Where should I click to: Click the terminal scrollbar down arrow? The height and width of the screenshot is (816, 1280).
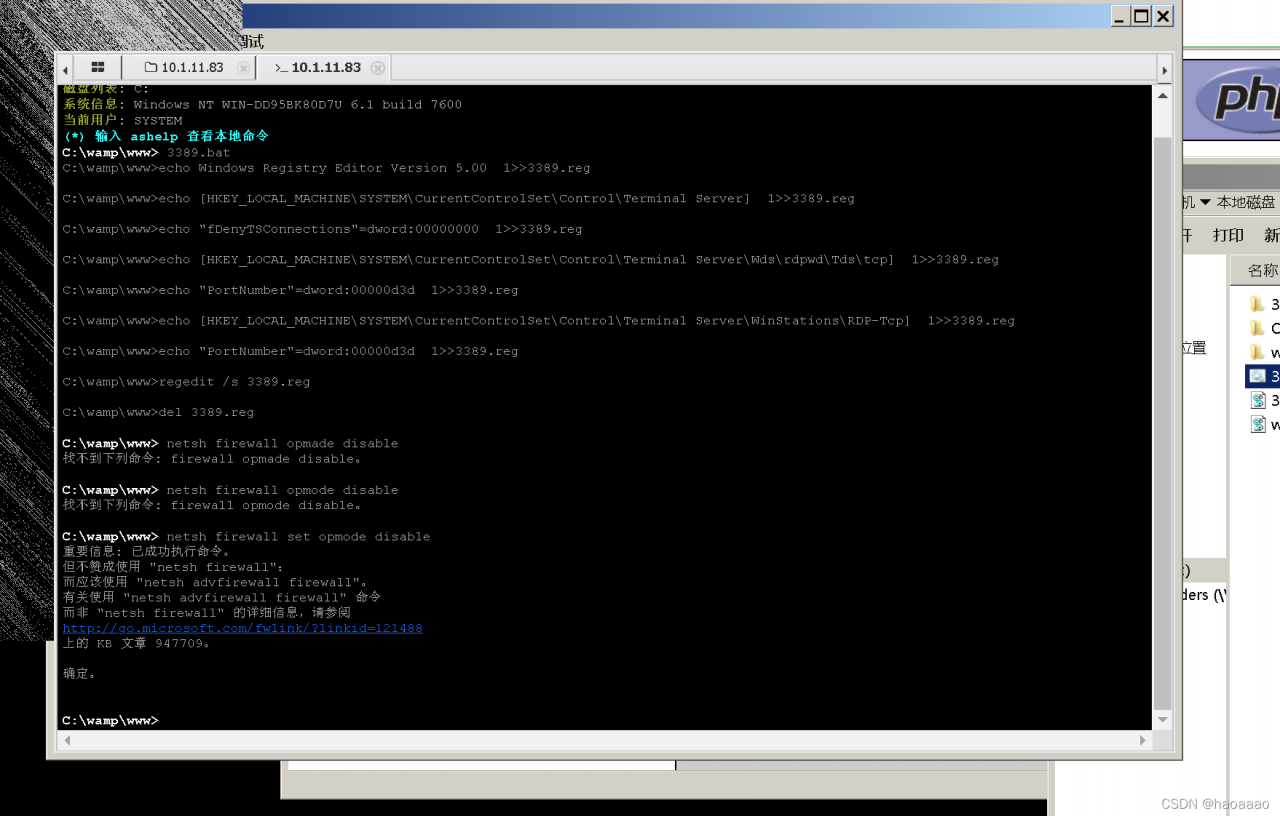[1162, 720]
